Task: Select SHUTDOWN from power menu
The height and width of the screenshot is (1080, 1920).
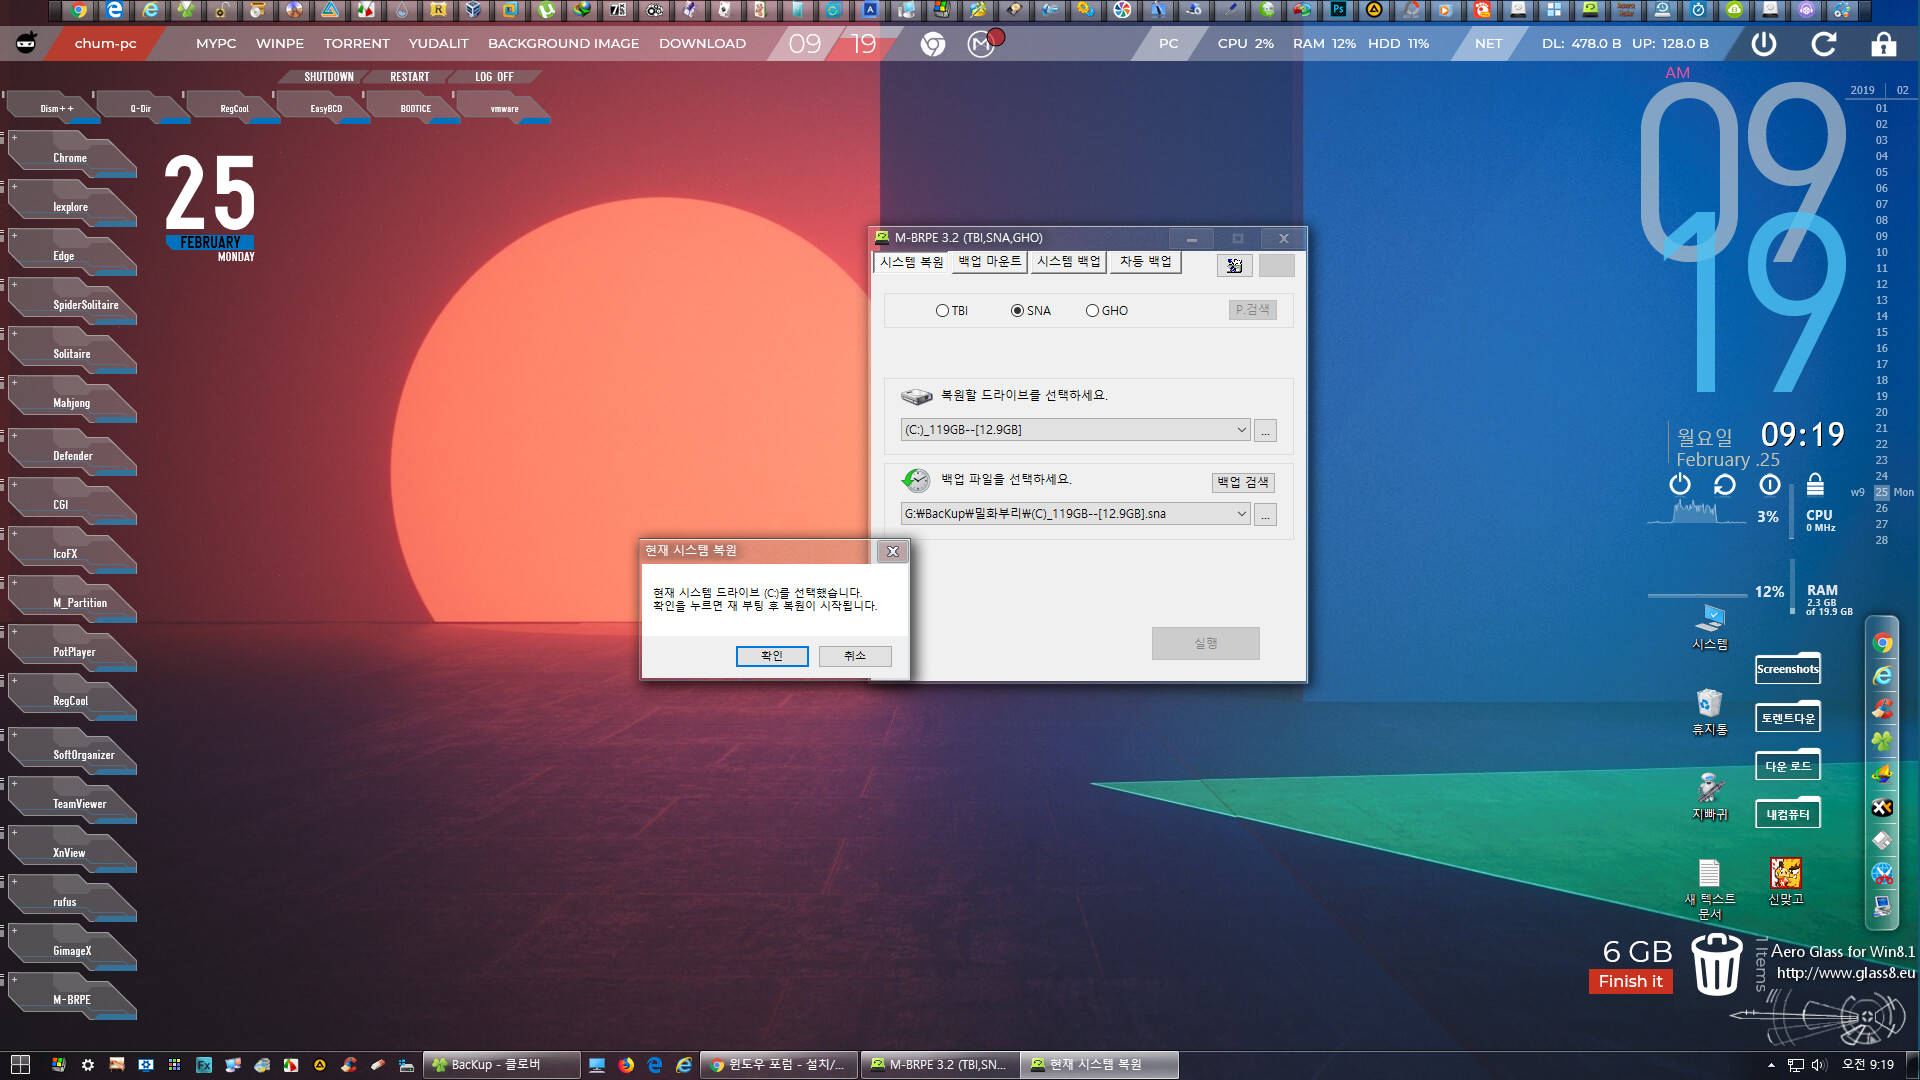Action: coord(330,75)
